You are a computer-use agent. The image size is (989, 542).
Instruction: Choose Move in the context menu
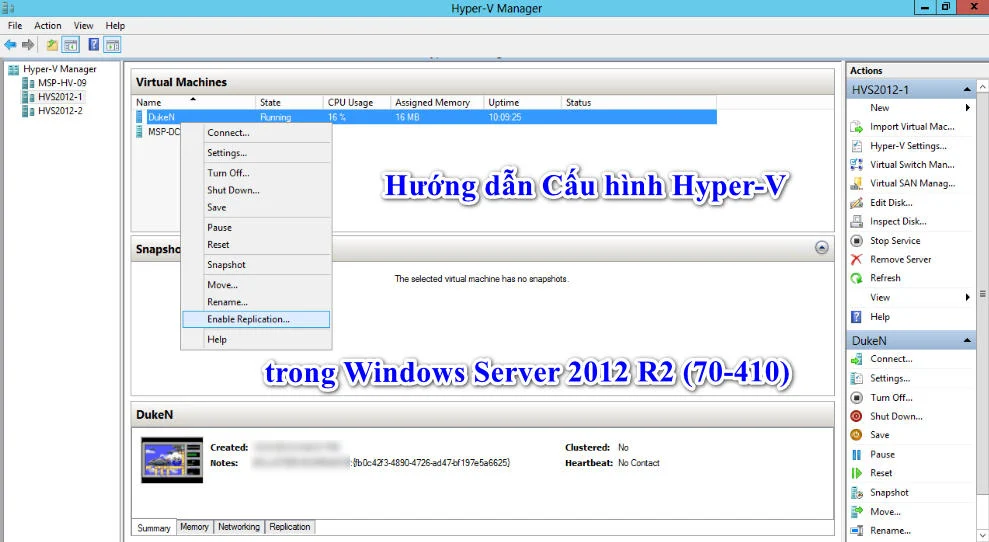point(256,285)
